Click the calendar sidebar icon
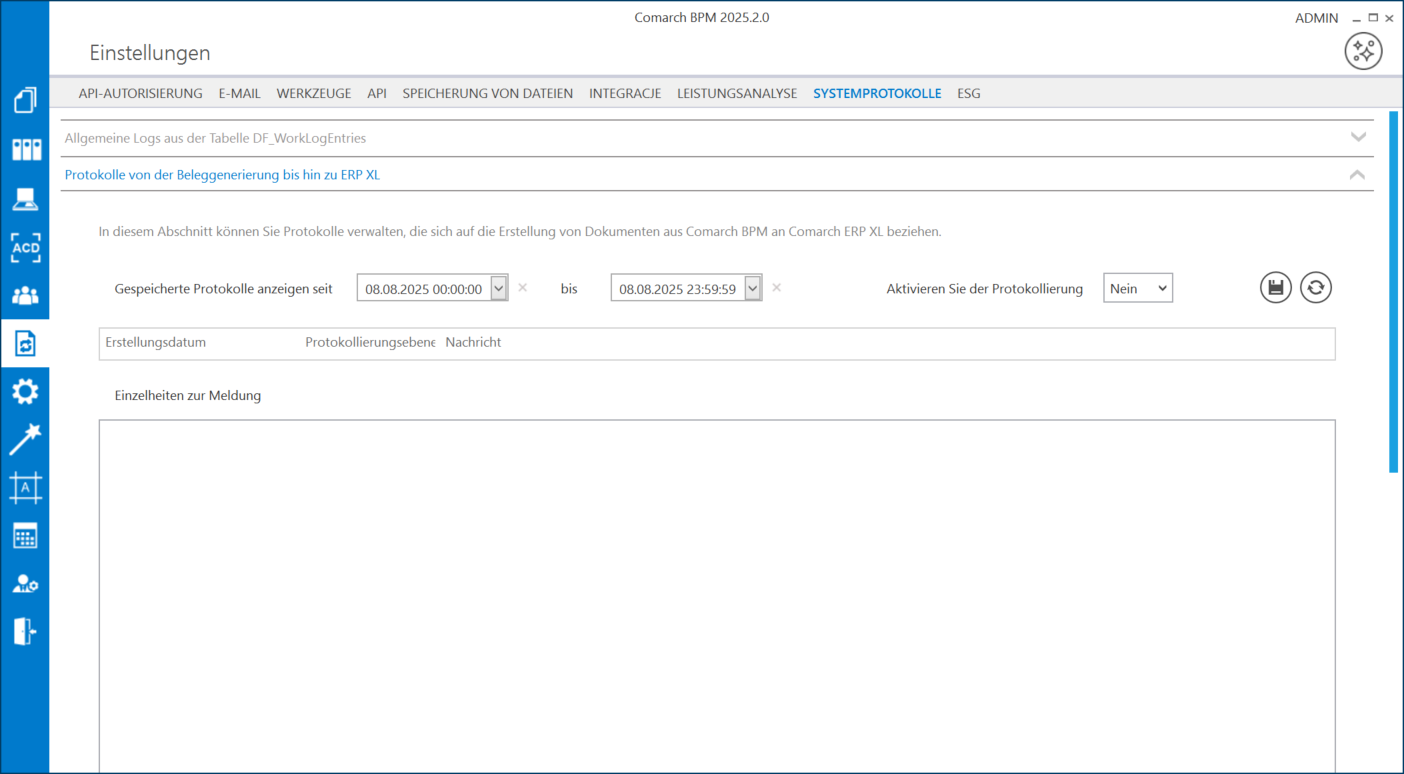 point(25,536)
